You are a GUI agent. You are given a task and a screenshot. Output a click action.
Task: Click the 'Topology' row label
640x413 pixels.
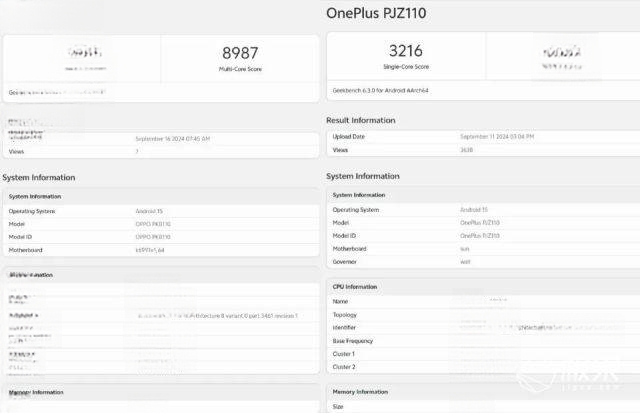[345, 315]
